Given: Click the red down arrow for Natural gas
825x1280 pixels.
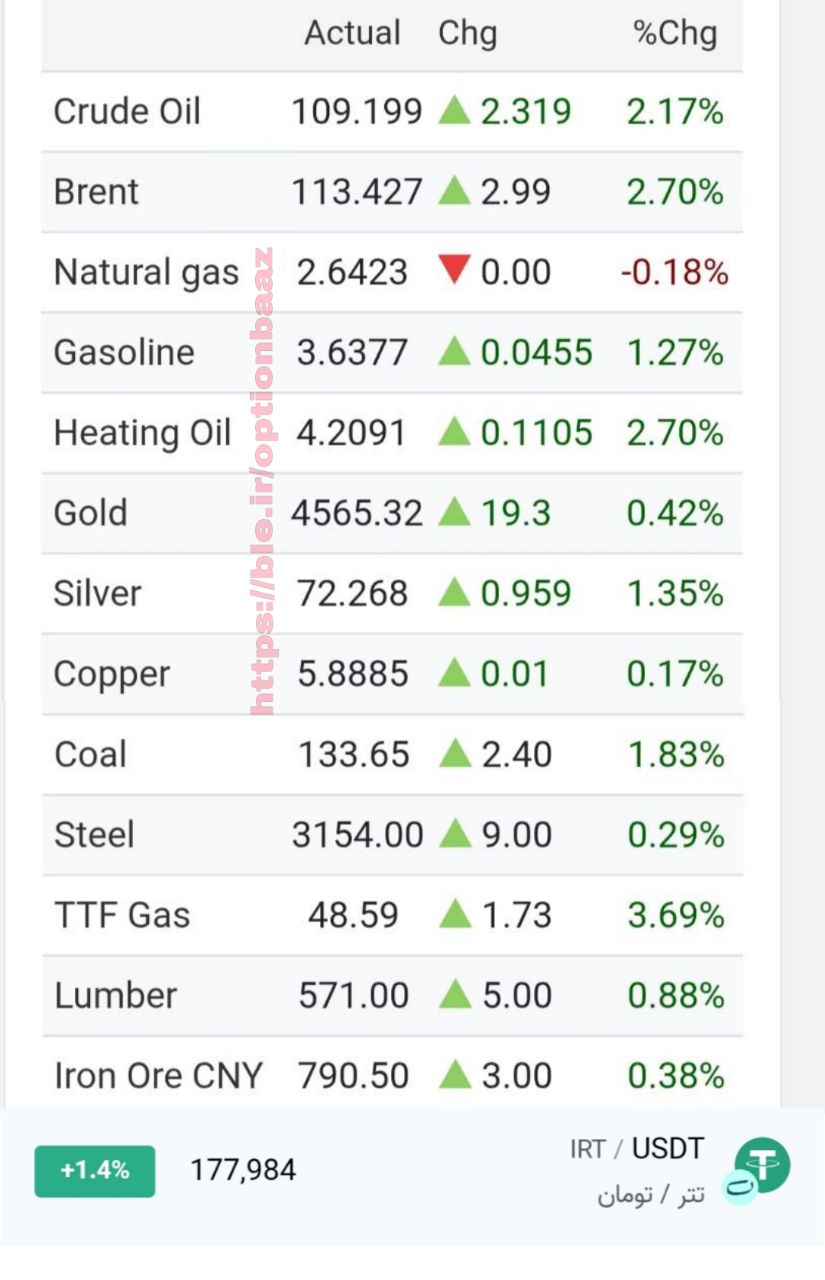Looking at the screenshot, I should pyautogui.click(x=454, y=271).
